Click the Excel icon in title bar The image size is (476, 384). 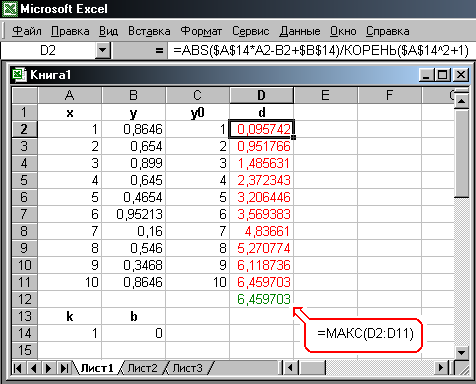[x=9, y=9]
